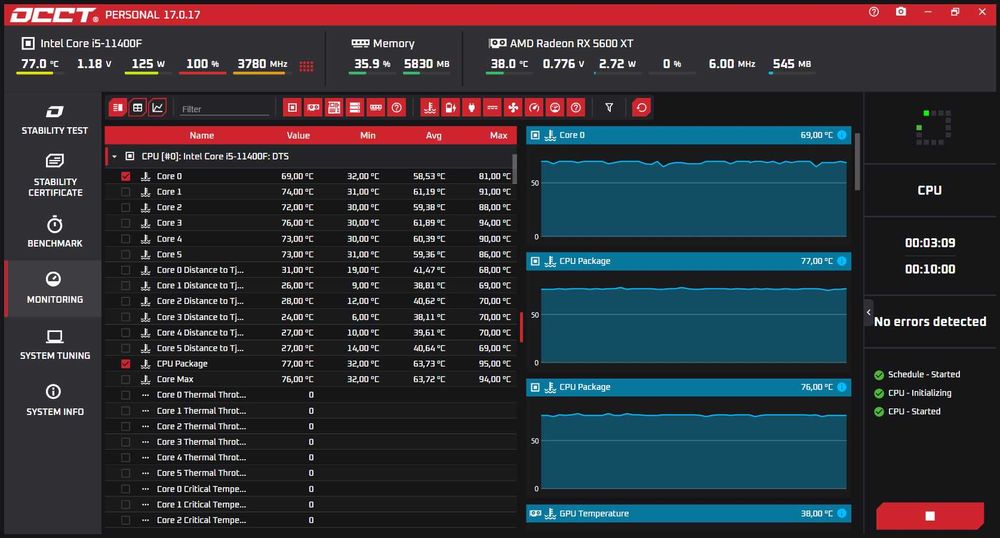Collapse the right test panel with chevron

(x=869, y=312)
